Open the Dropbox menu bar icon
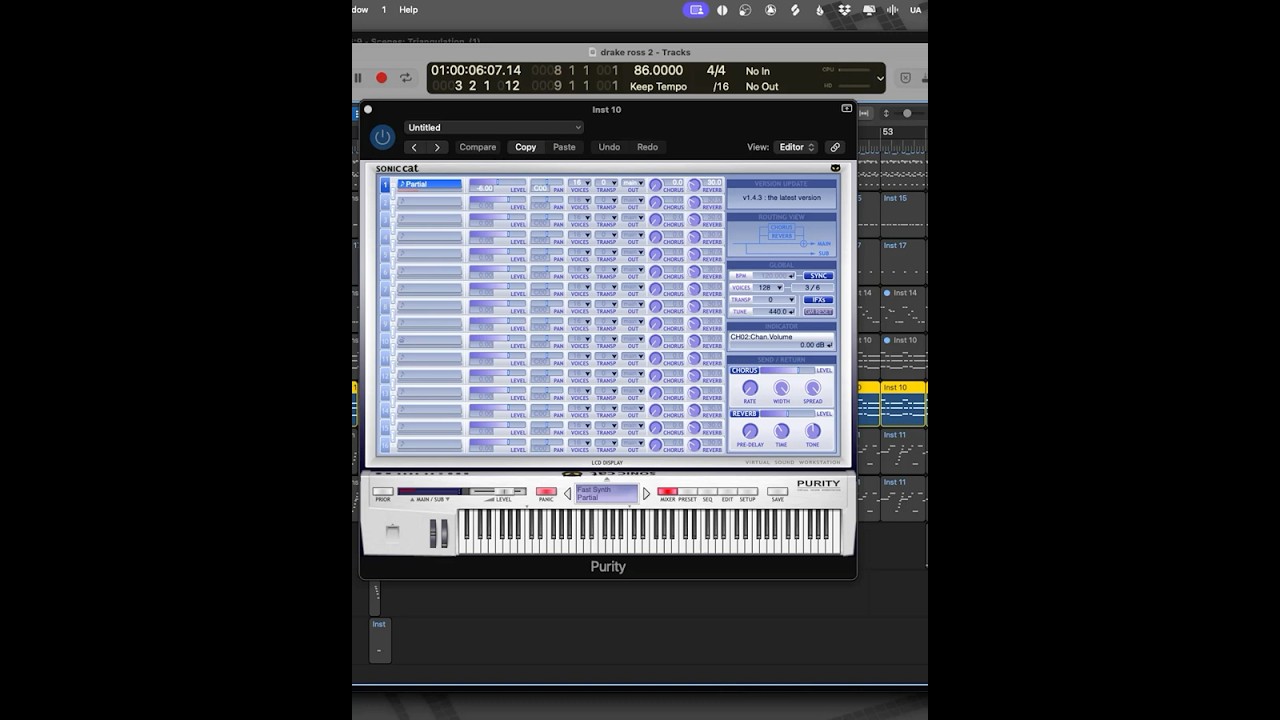 [844, 9]
